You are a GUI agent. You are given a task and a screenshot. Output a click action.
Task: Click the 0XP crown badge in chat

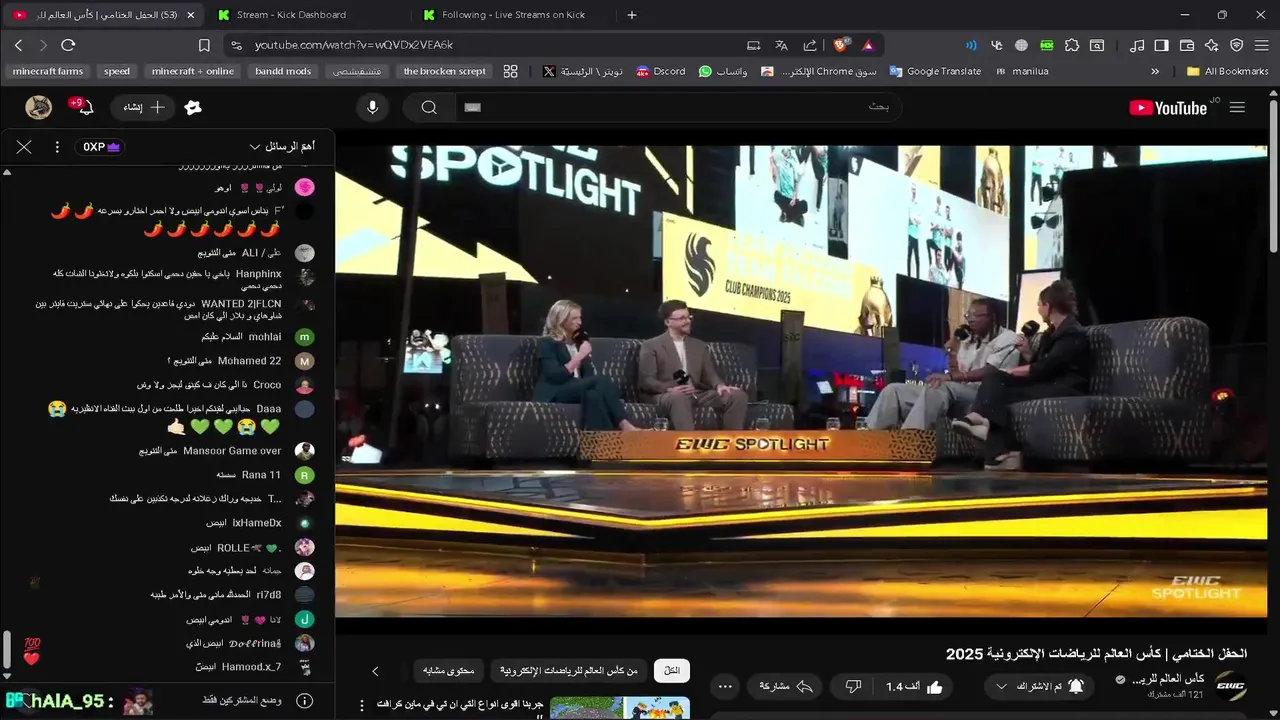(x=101, y=147)
